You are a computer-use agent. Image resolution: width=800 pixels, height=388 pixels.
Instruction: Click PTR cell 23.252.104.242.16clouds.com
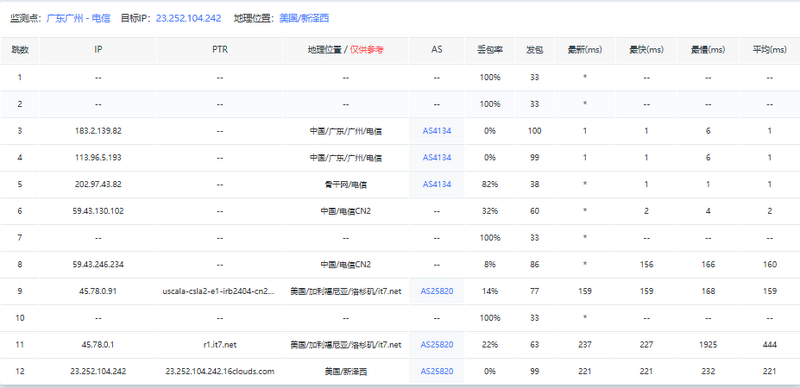pos(219,371)
